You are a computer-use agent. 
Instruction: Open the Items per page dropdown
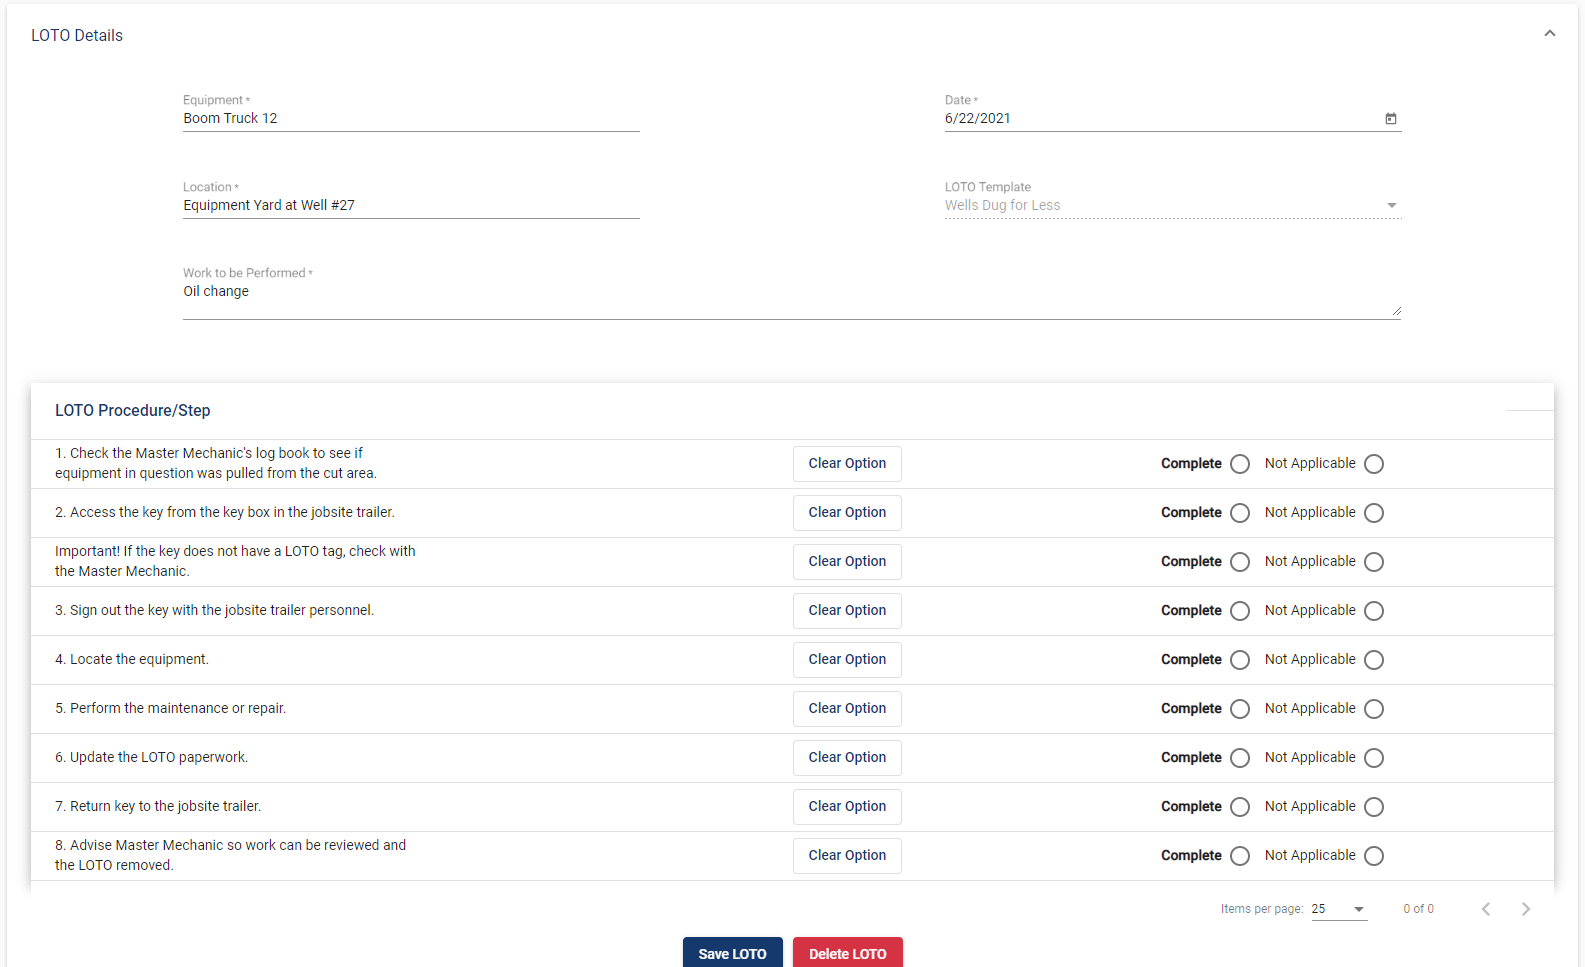(1339, 909)
